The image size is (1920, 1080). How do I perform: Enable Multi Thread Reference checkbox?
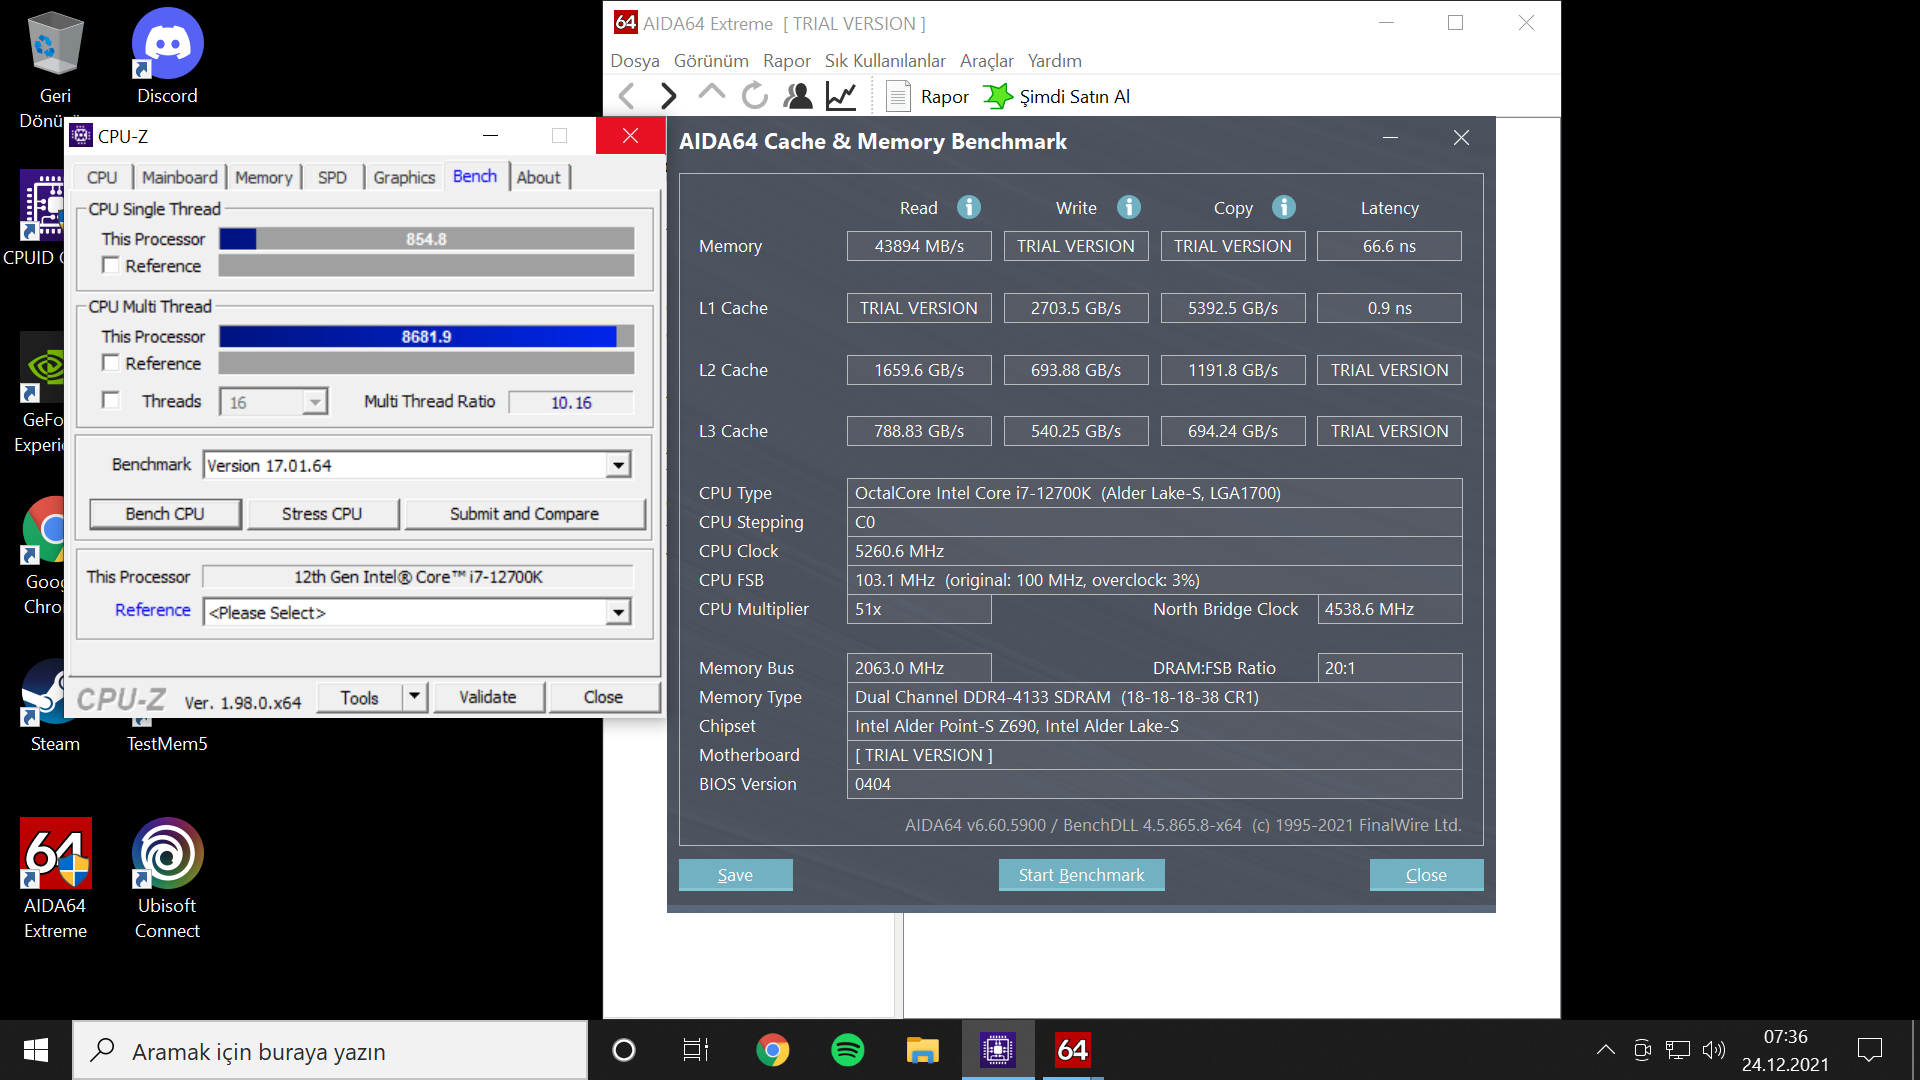pos(111,362)
